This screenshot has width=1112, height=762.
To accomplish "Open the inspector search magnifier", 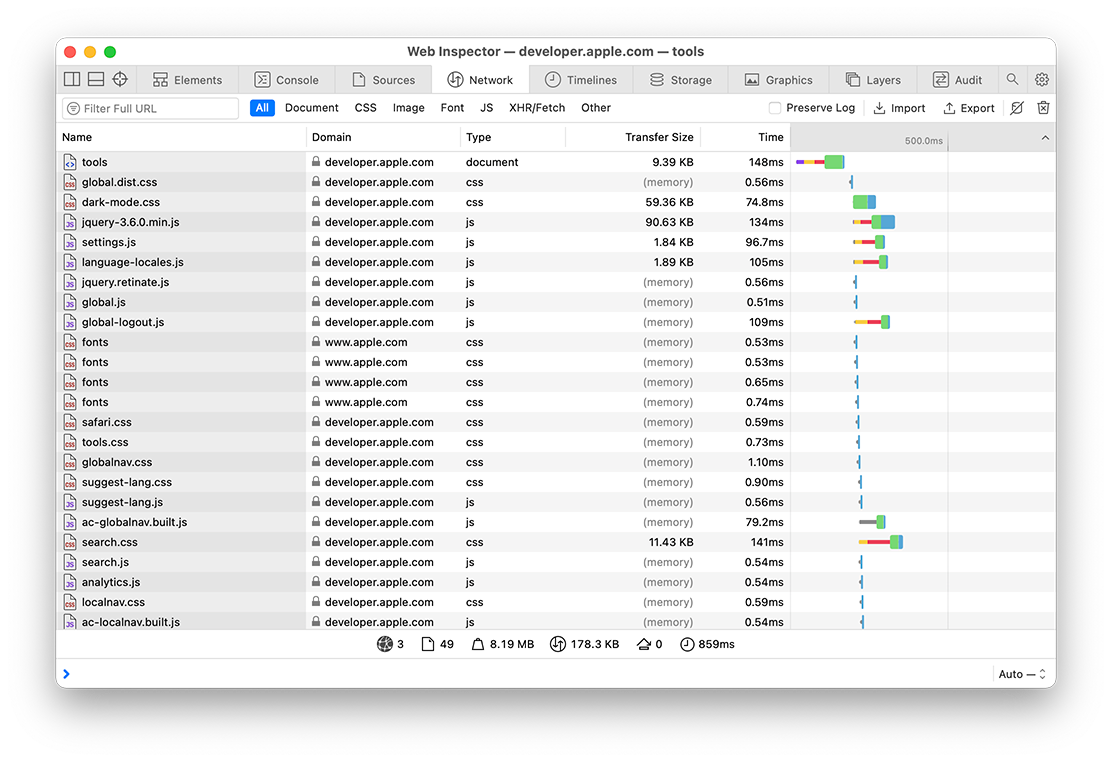I will 1013,80.
